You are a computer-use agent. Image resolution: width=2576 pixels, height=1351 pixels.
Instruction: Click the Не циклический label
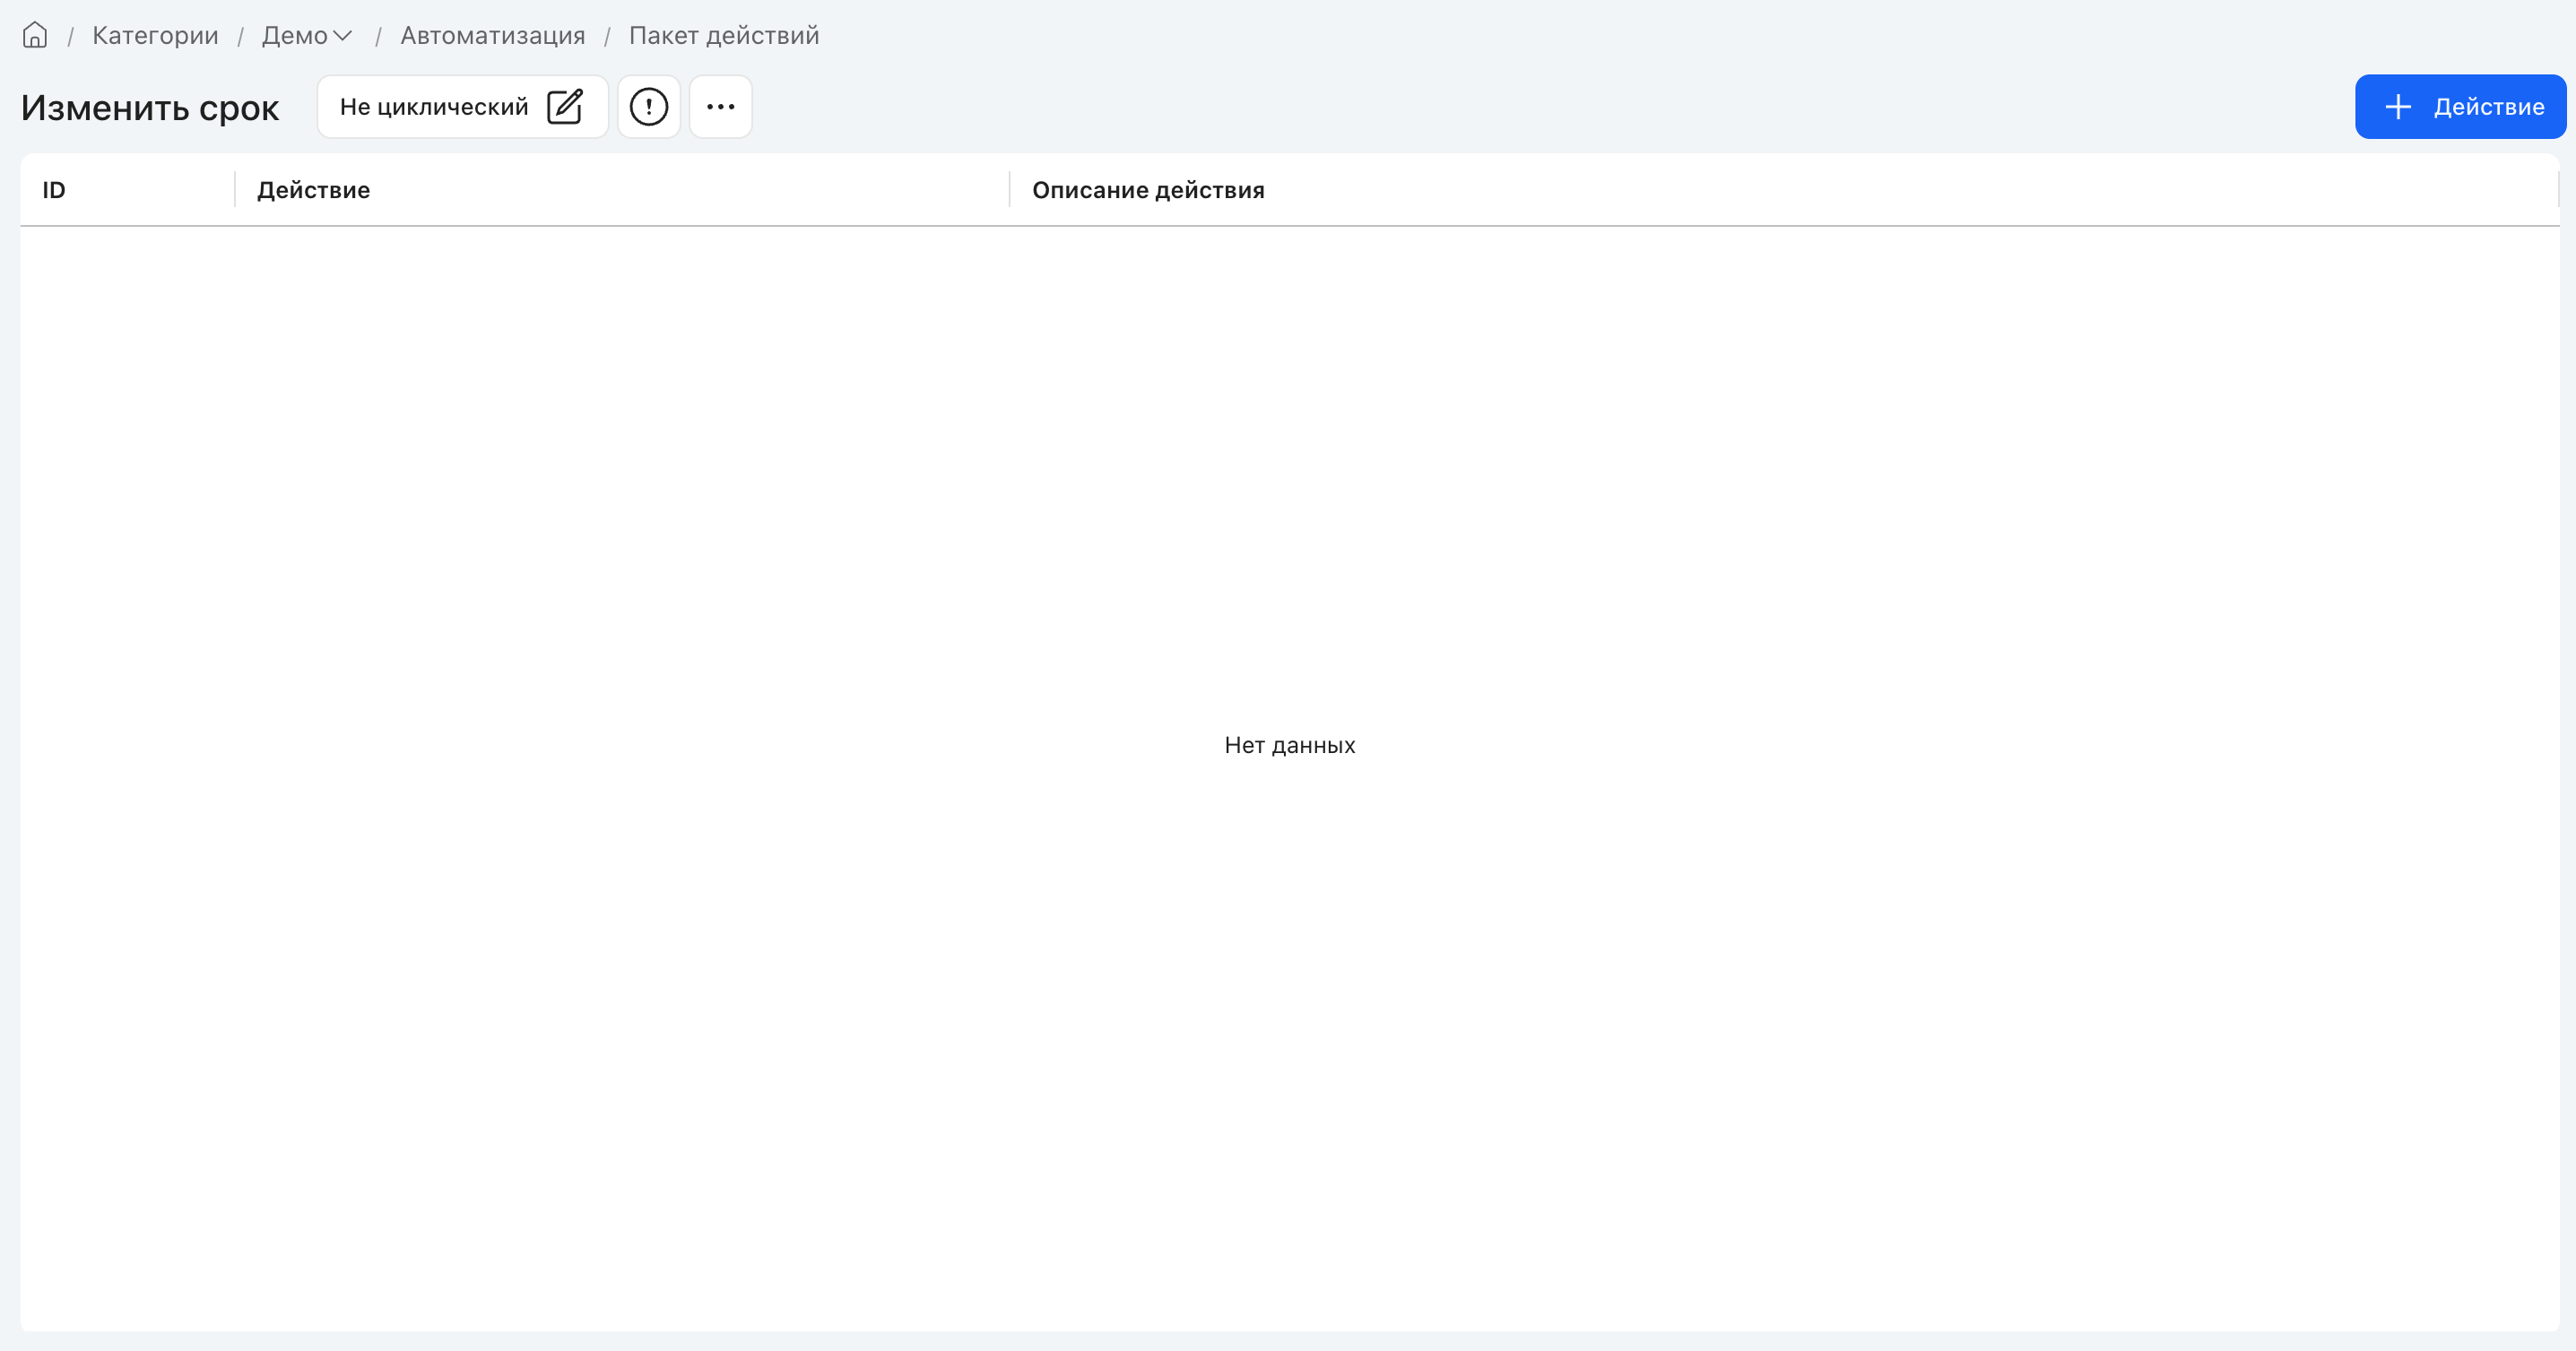(x=434, y=106)
